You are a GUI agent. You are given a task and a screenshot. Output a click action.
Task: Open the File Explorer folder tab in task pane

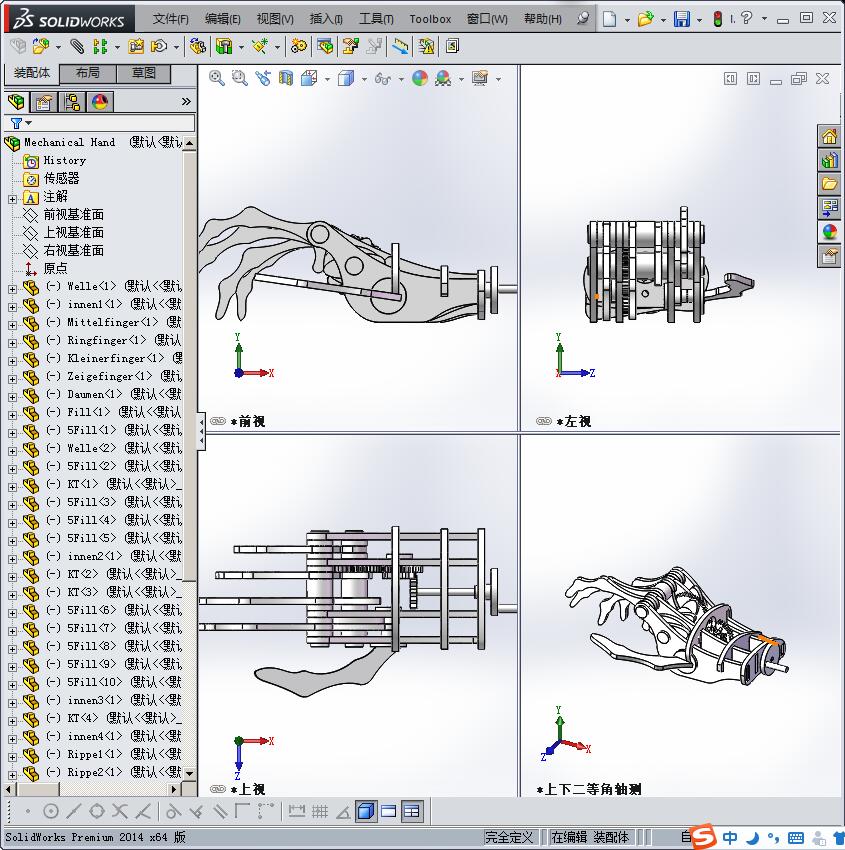tap(829, 184)
